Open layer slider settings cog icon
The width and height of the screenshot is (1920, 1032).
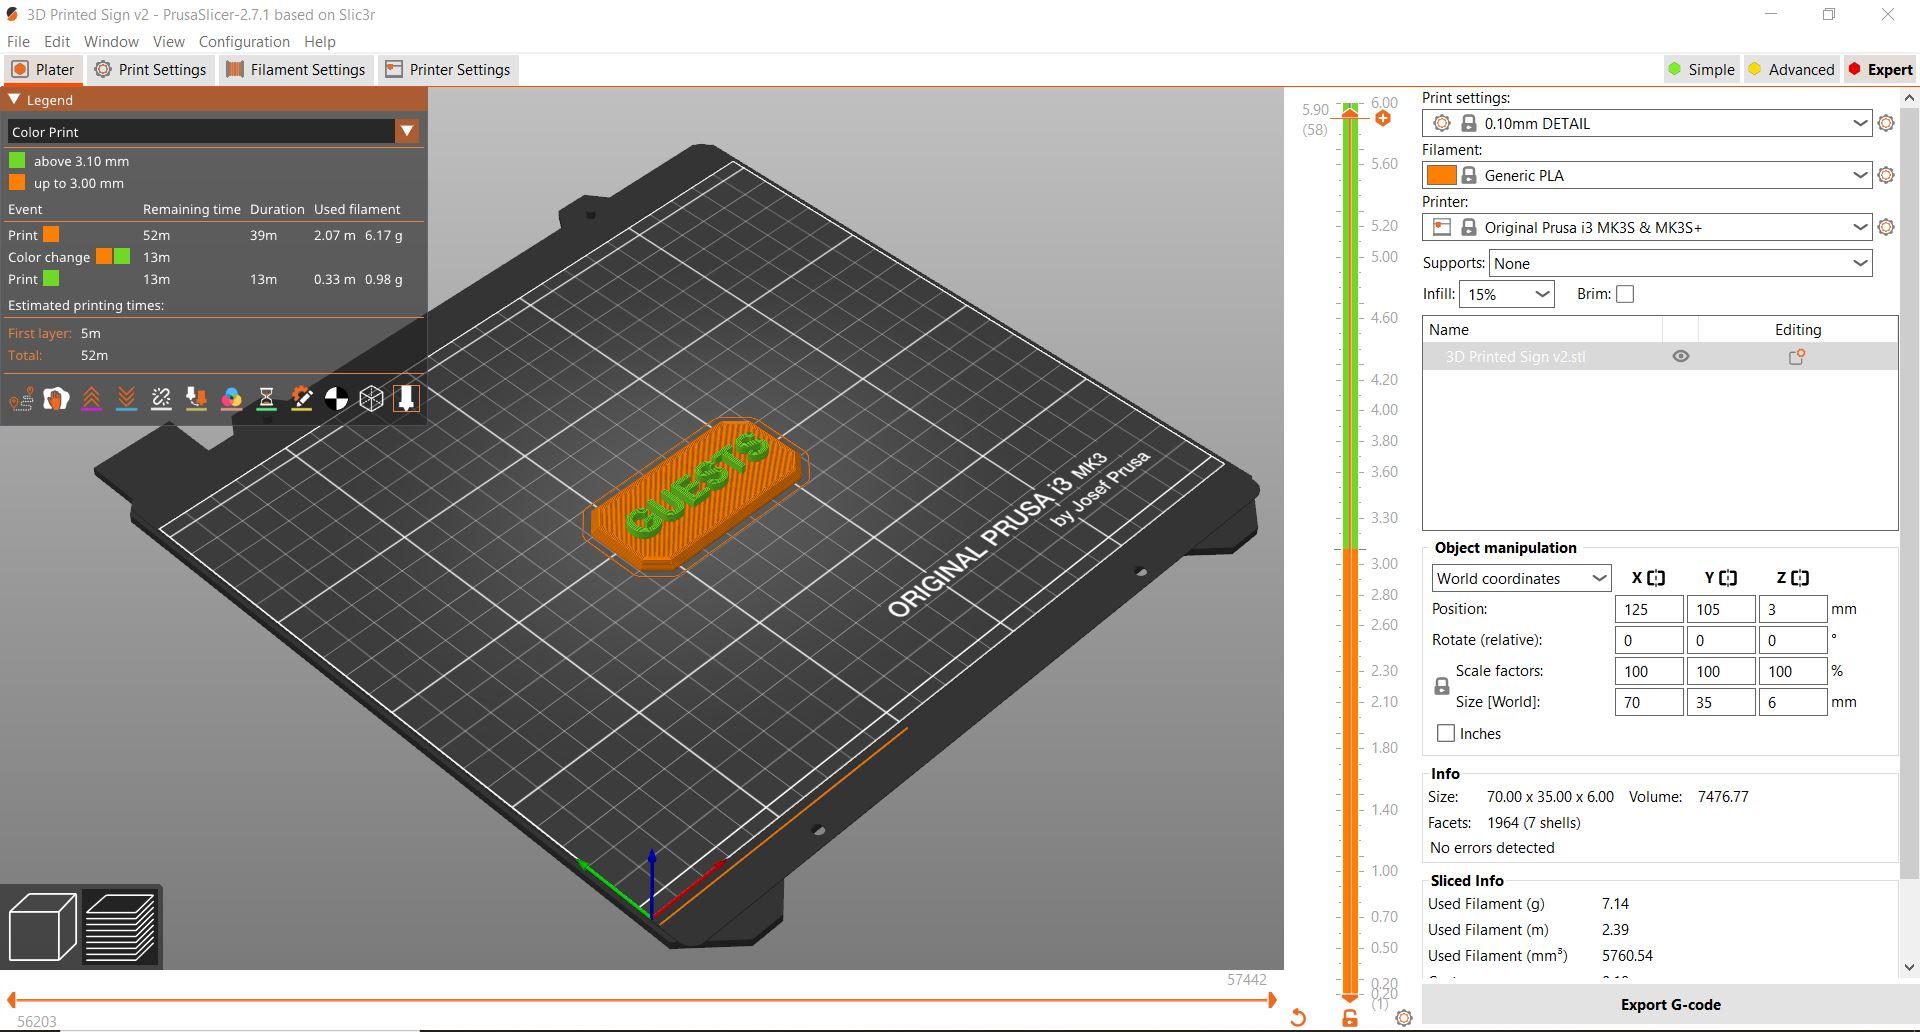[x=1404, y=1018]
